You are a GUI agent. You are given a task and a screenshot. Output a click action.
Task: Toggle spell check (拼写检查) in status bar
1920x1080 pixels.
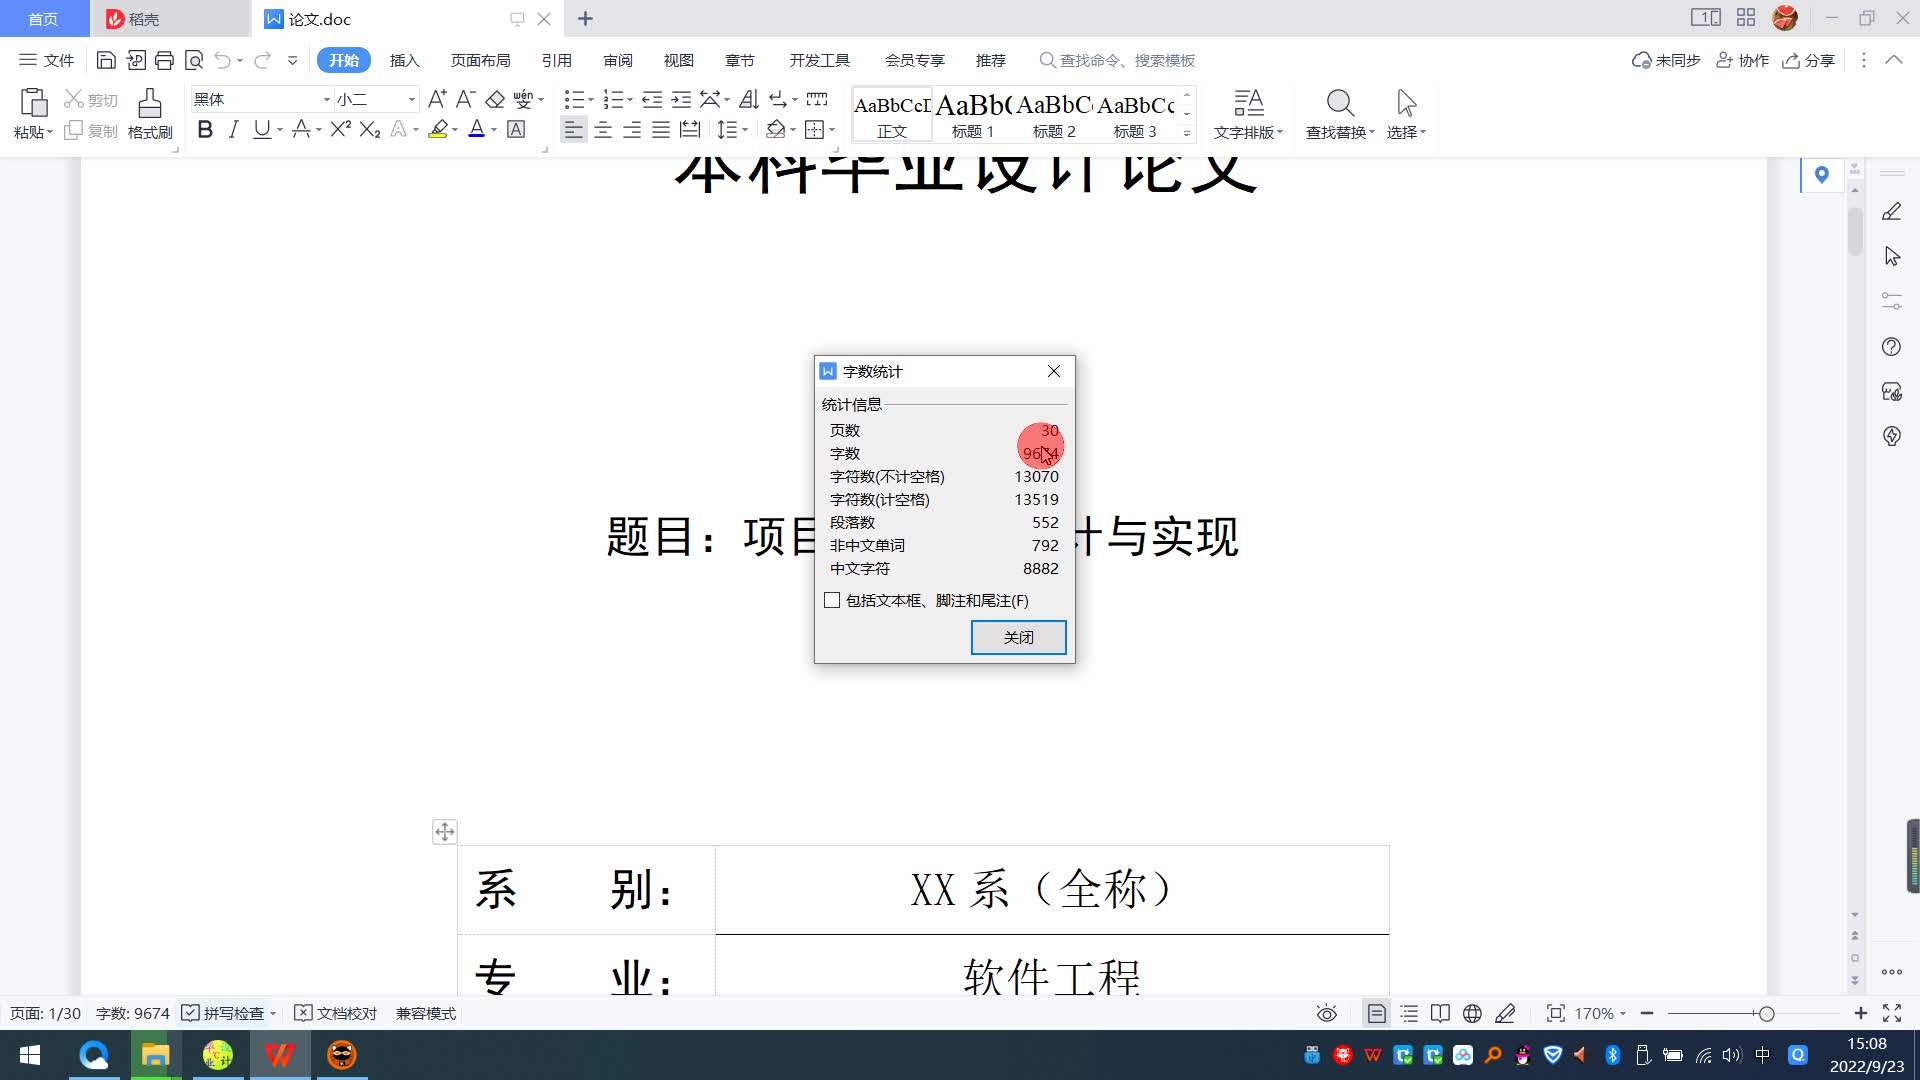coord(225,1014)
